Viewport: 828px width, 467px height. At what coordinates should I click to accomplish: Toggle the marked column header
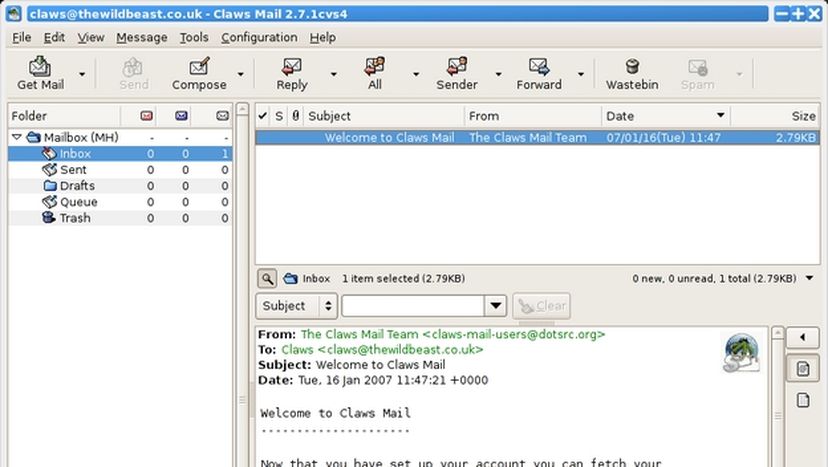[x=263, y=116]
